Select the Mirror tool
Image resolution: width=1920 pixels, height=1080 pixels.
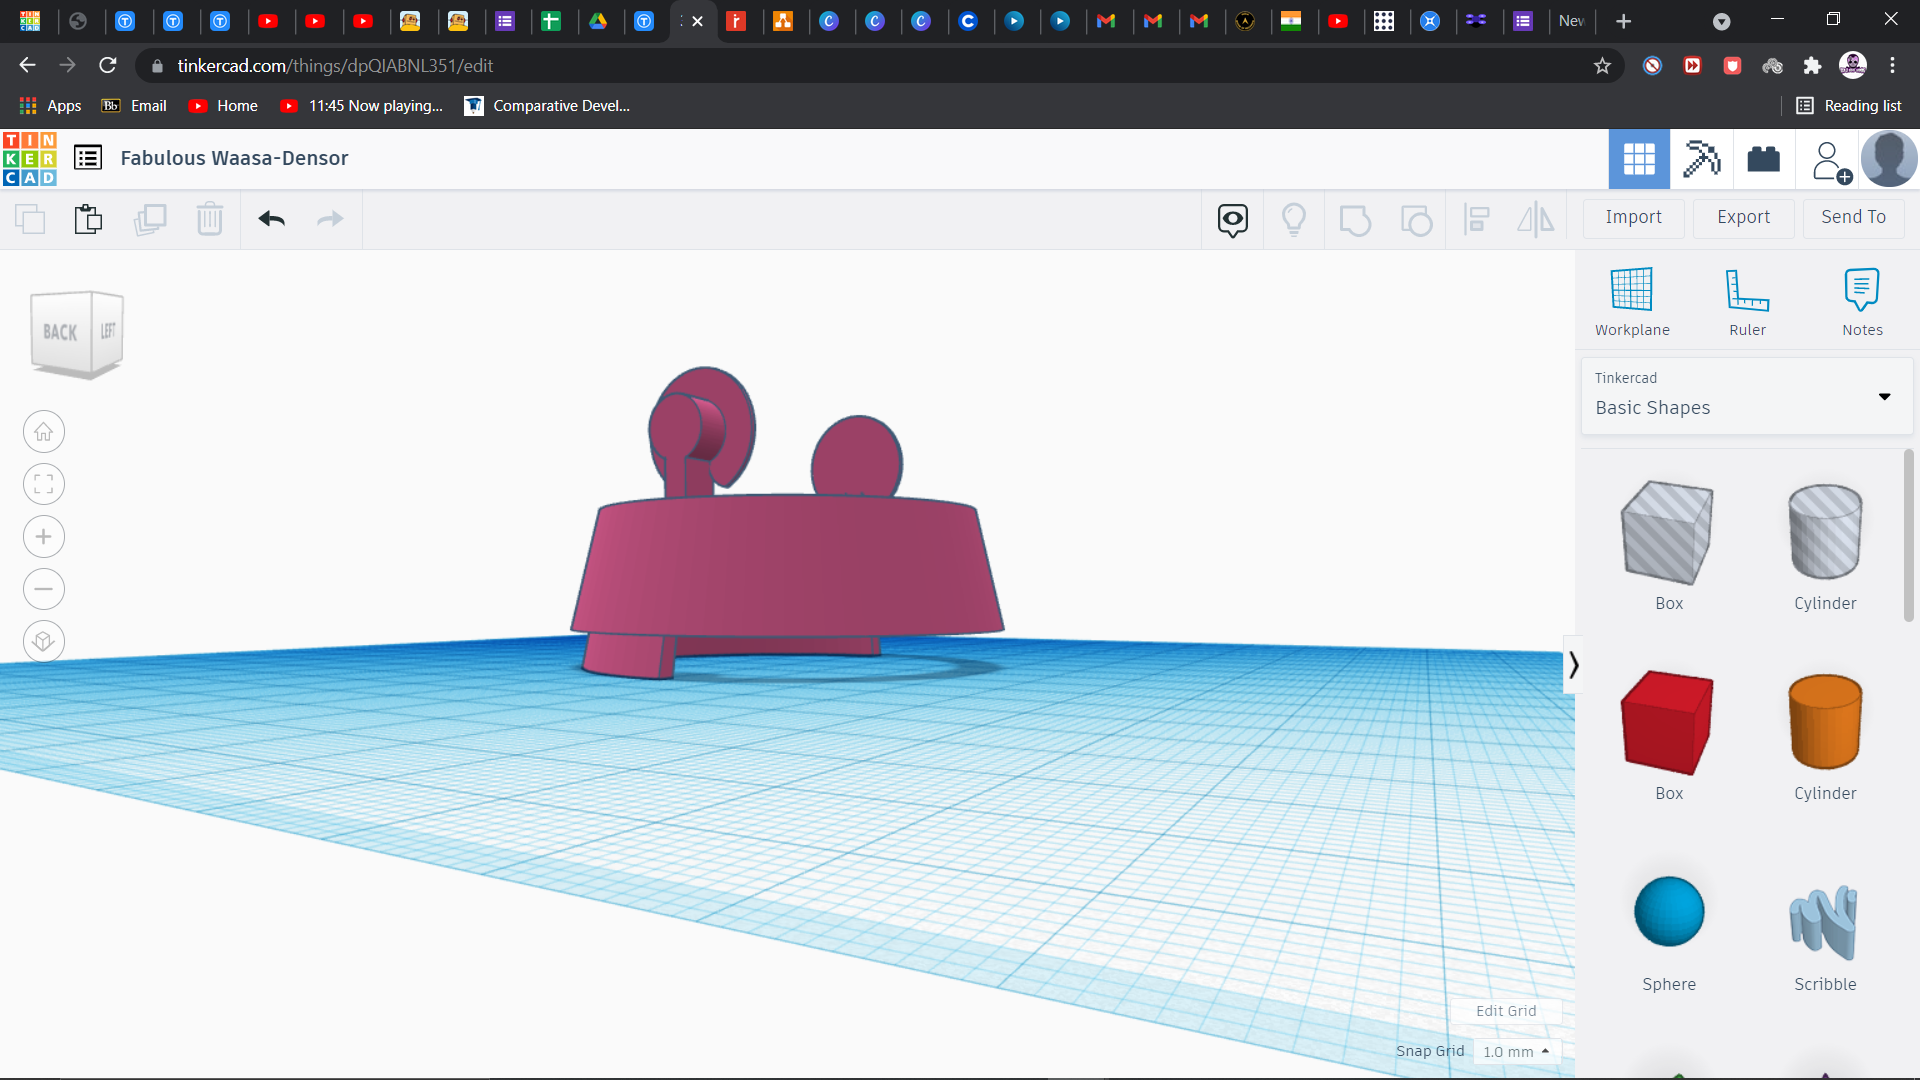click(1535, 219)
